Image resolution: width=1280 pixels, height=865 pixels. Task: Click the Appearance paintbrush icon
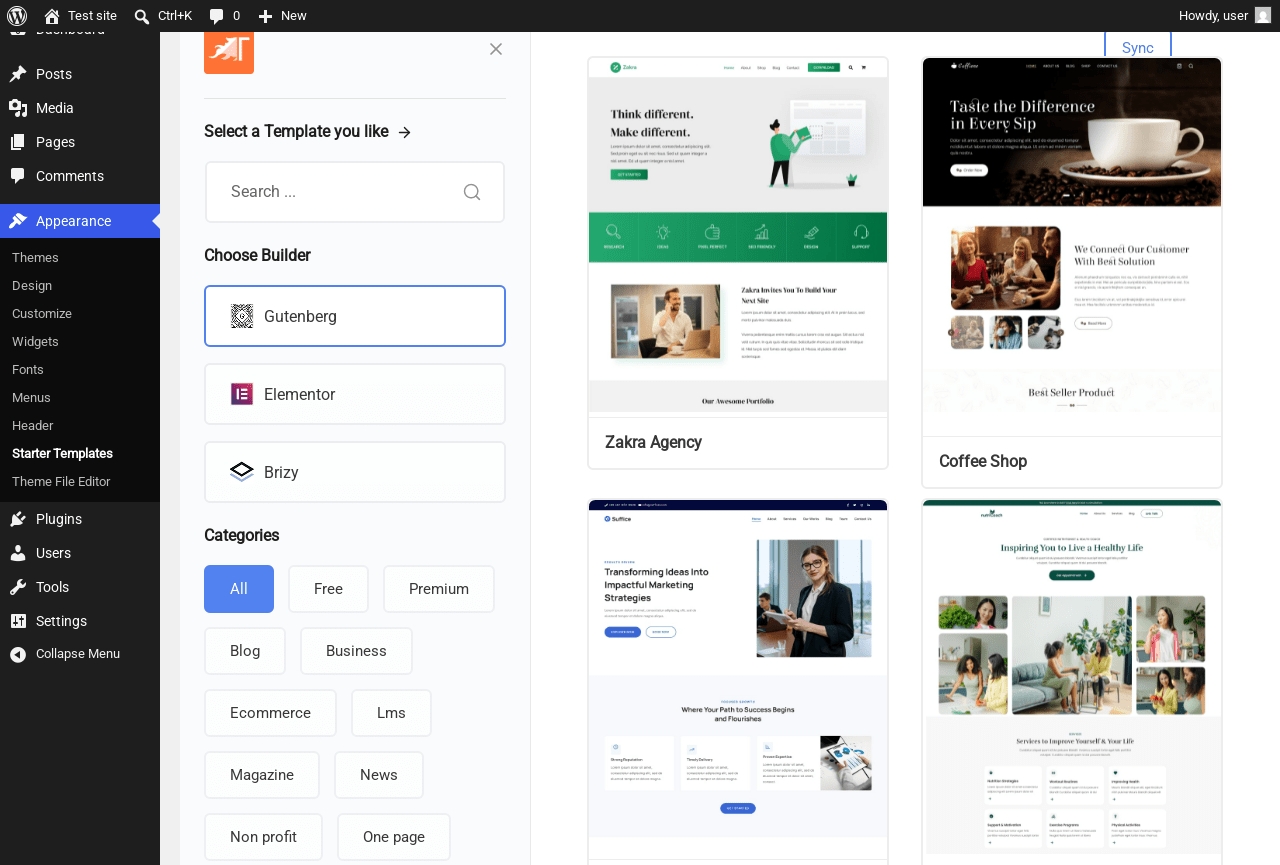point(18,221)
